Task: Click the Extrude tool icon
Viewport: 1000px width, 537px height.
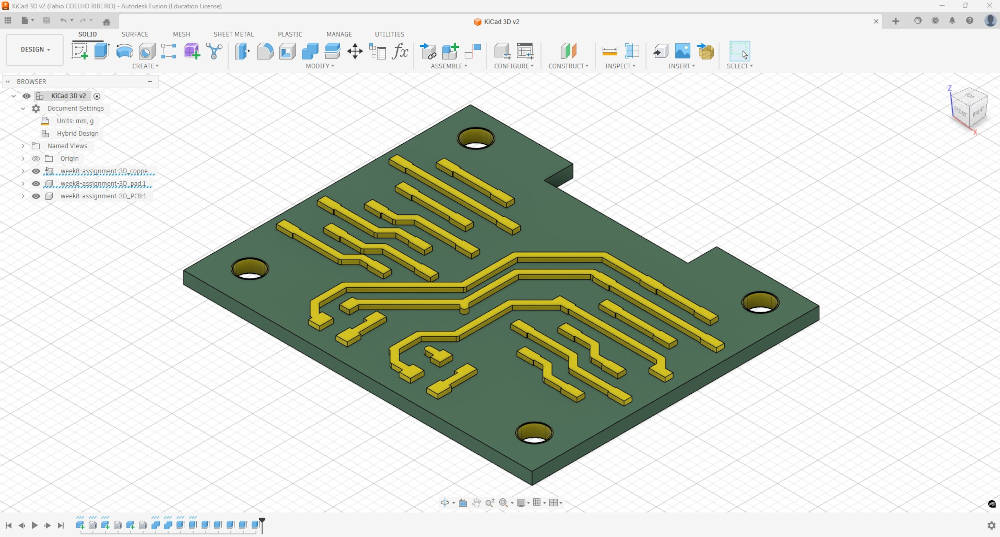Action: (102, 51)
